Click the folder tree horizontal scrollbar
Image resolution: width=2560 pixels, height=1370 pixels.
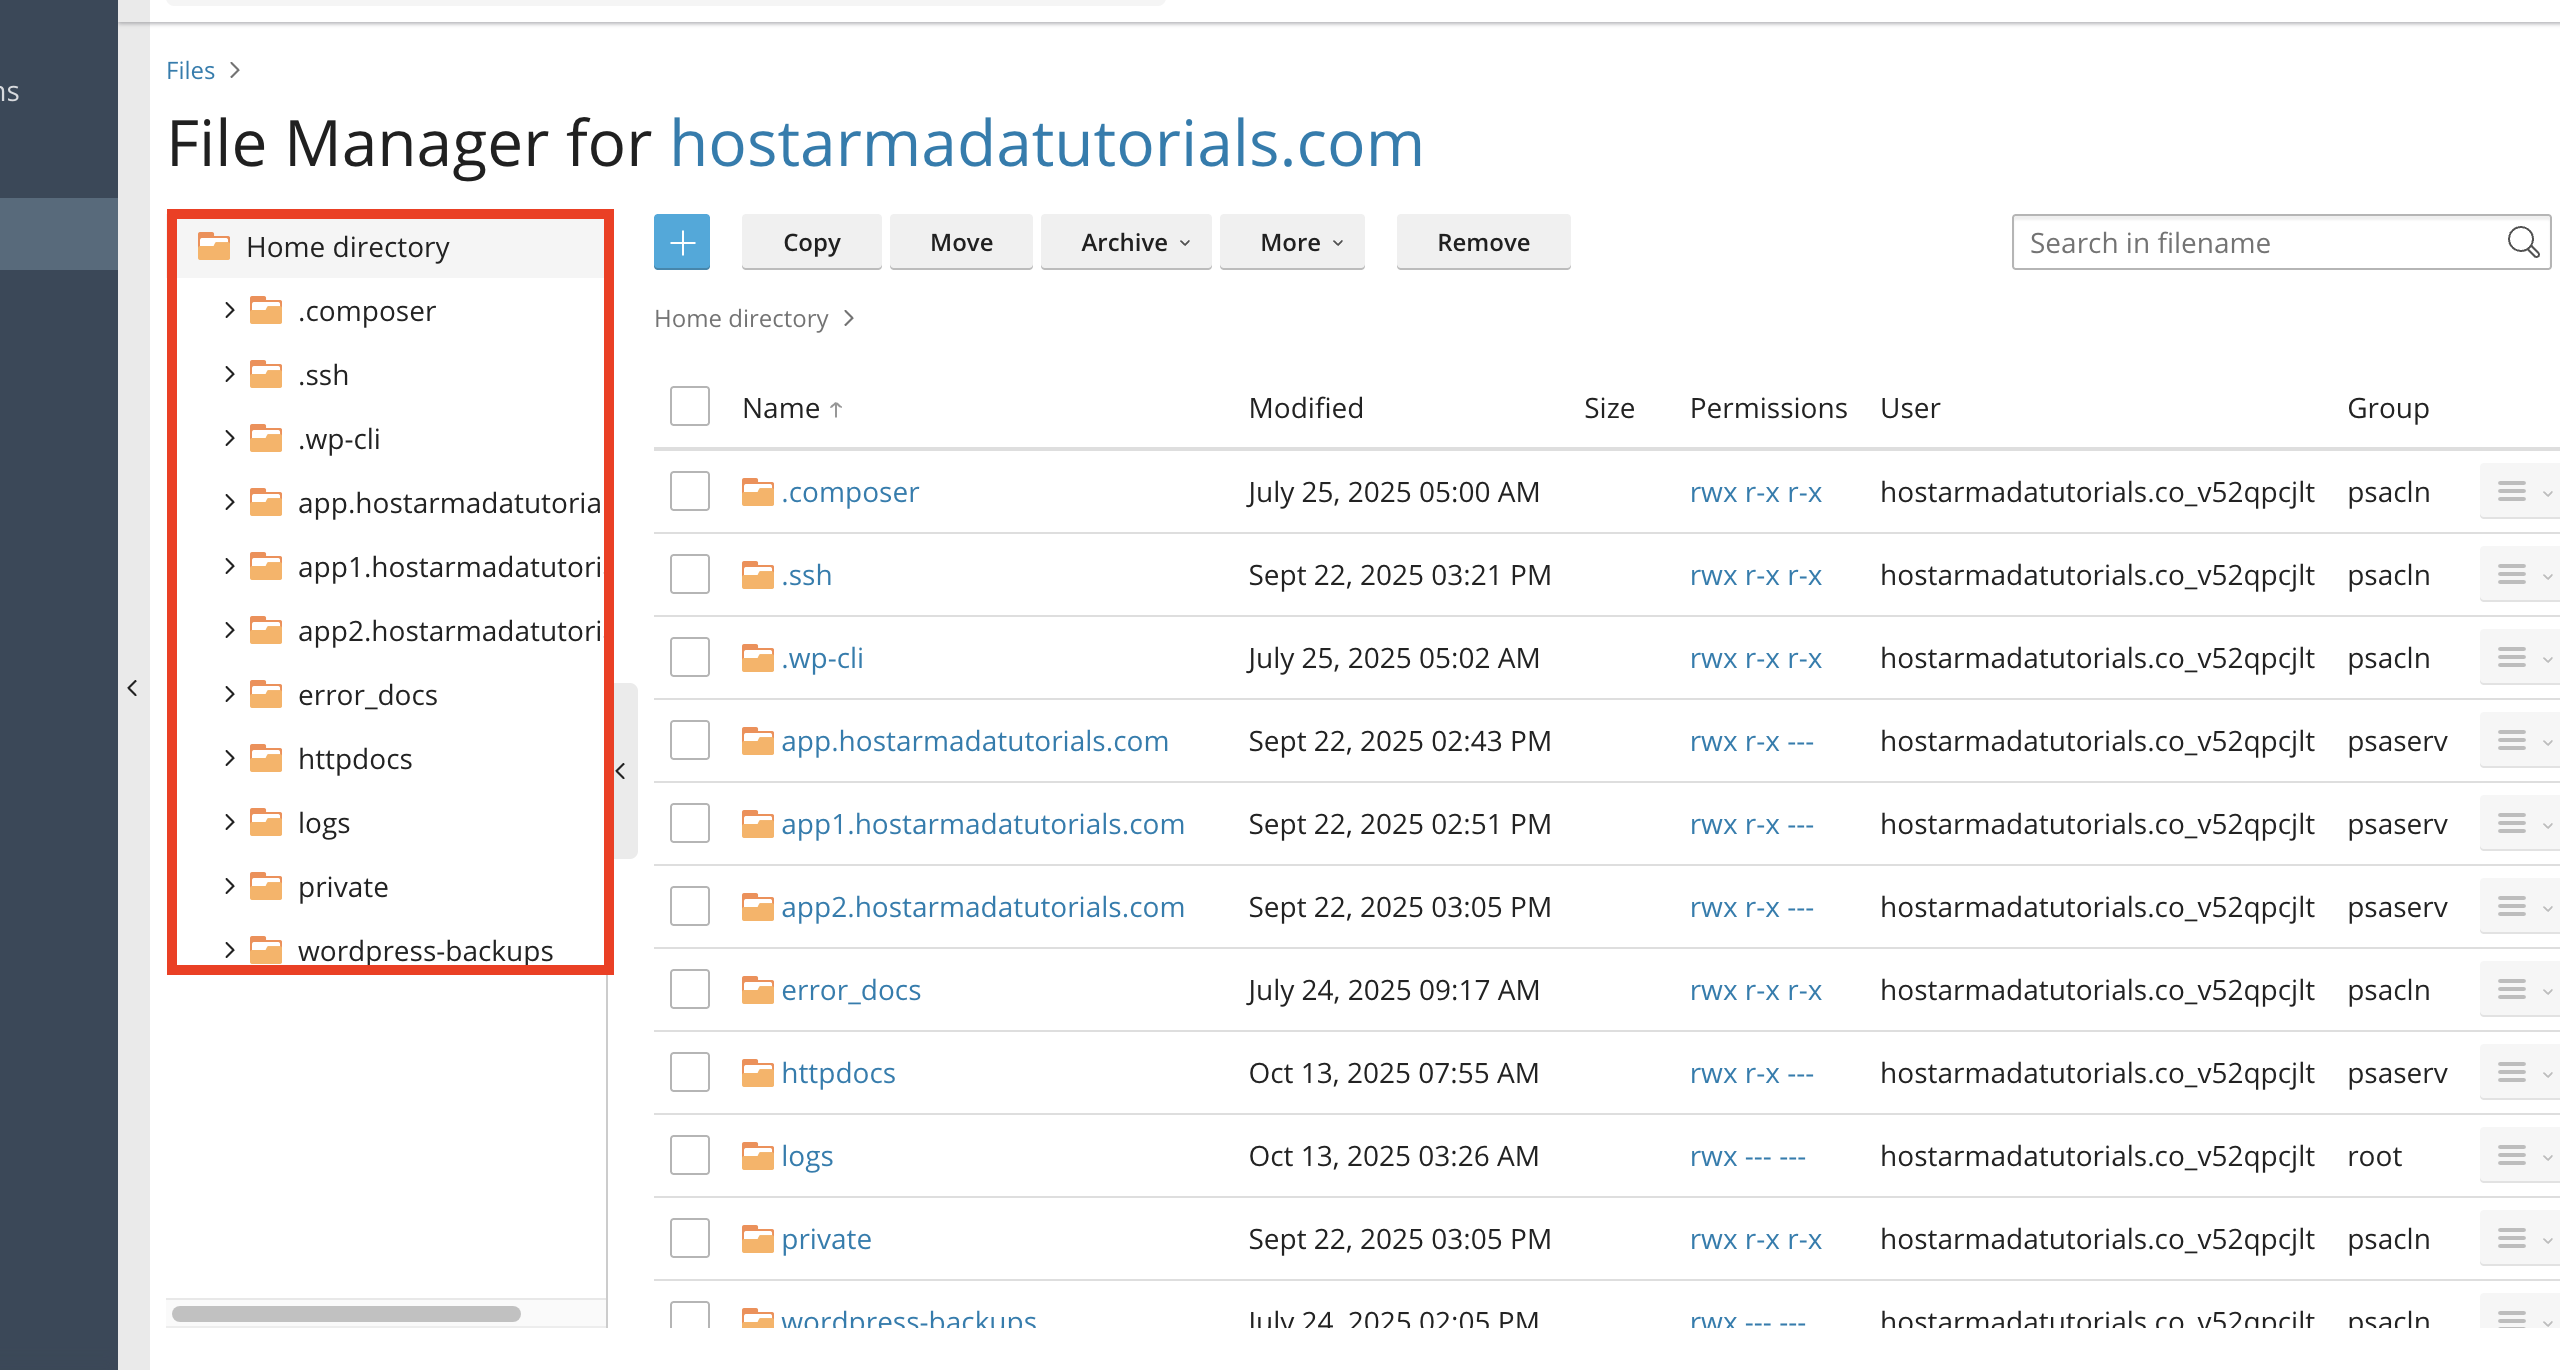click(346, 1313)
